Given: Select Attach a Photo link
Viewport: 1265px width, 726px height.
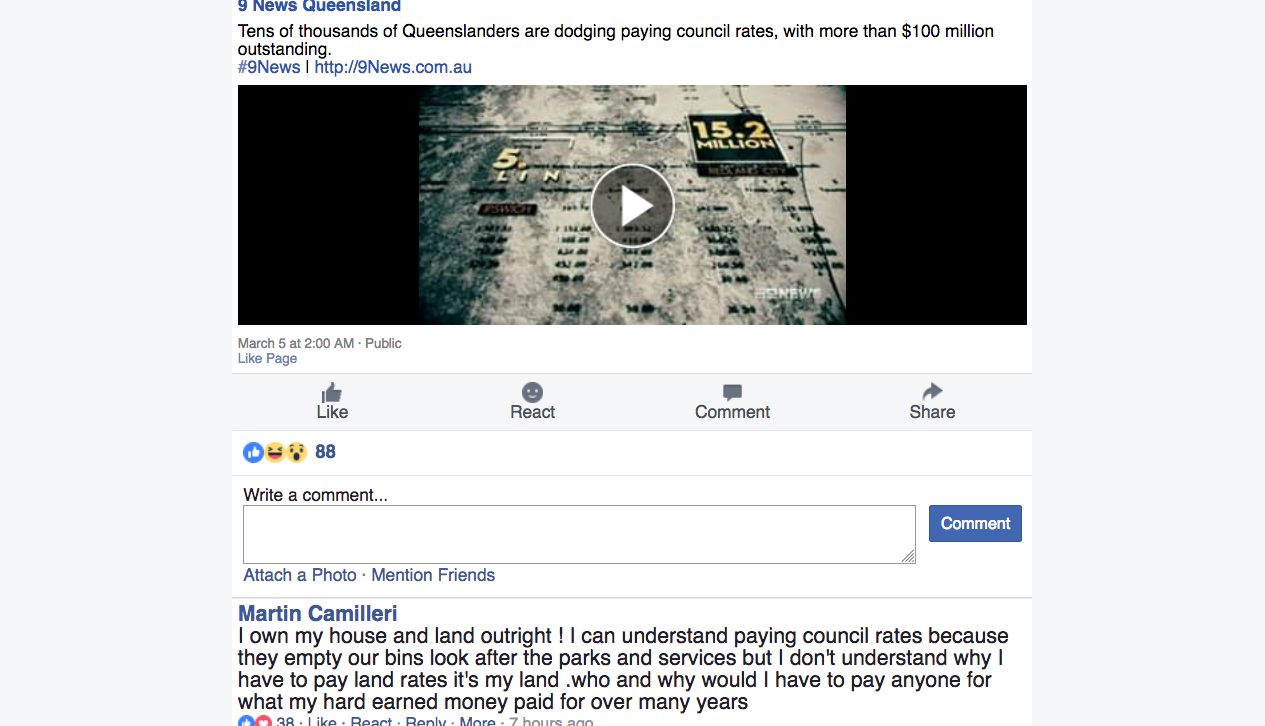Looking at the screenshot, I should 300,575.
